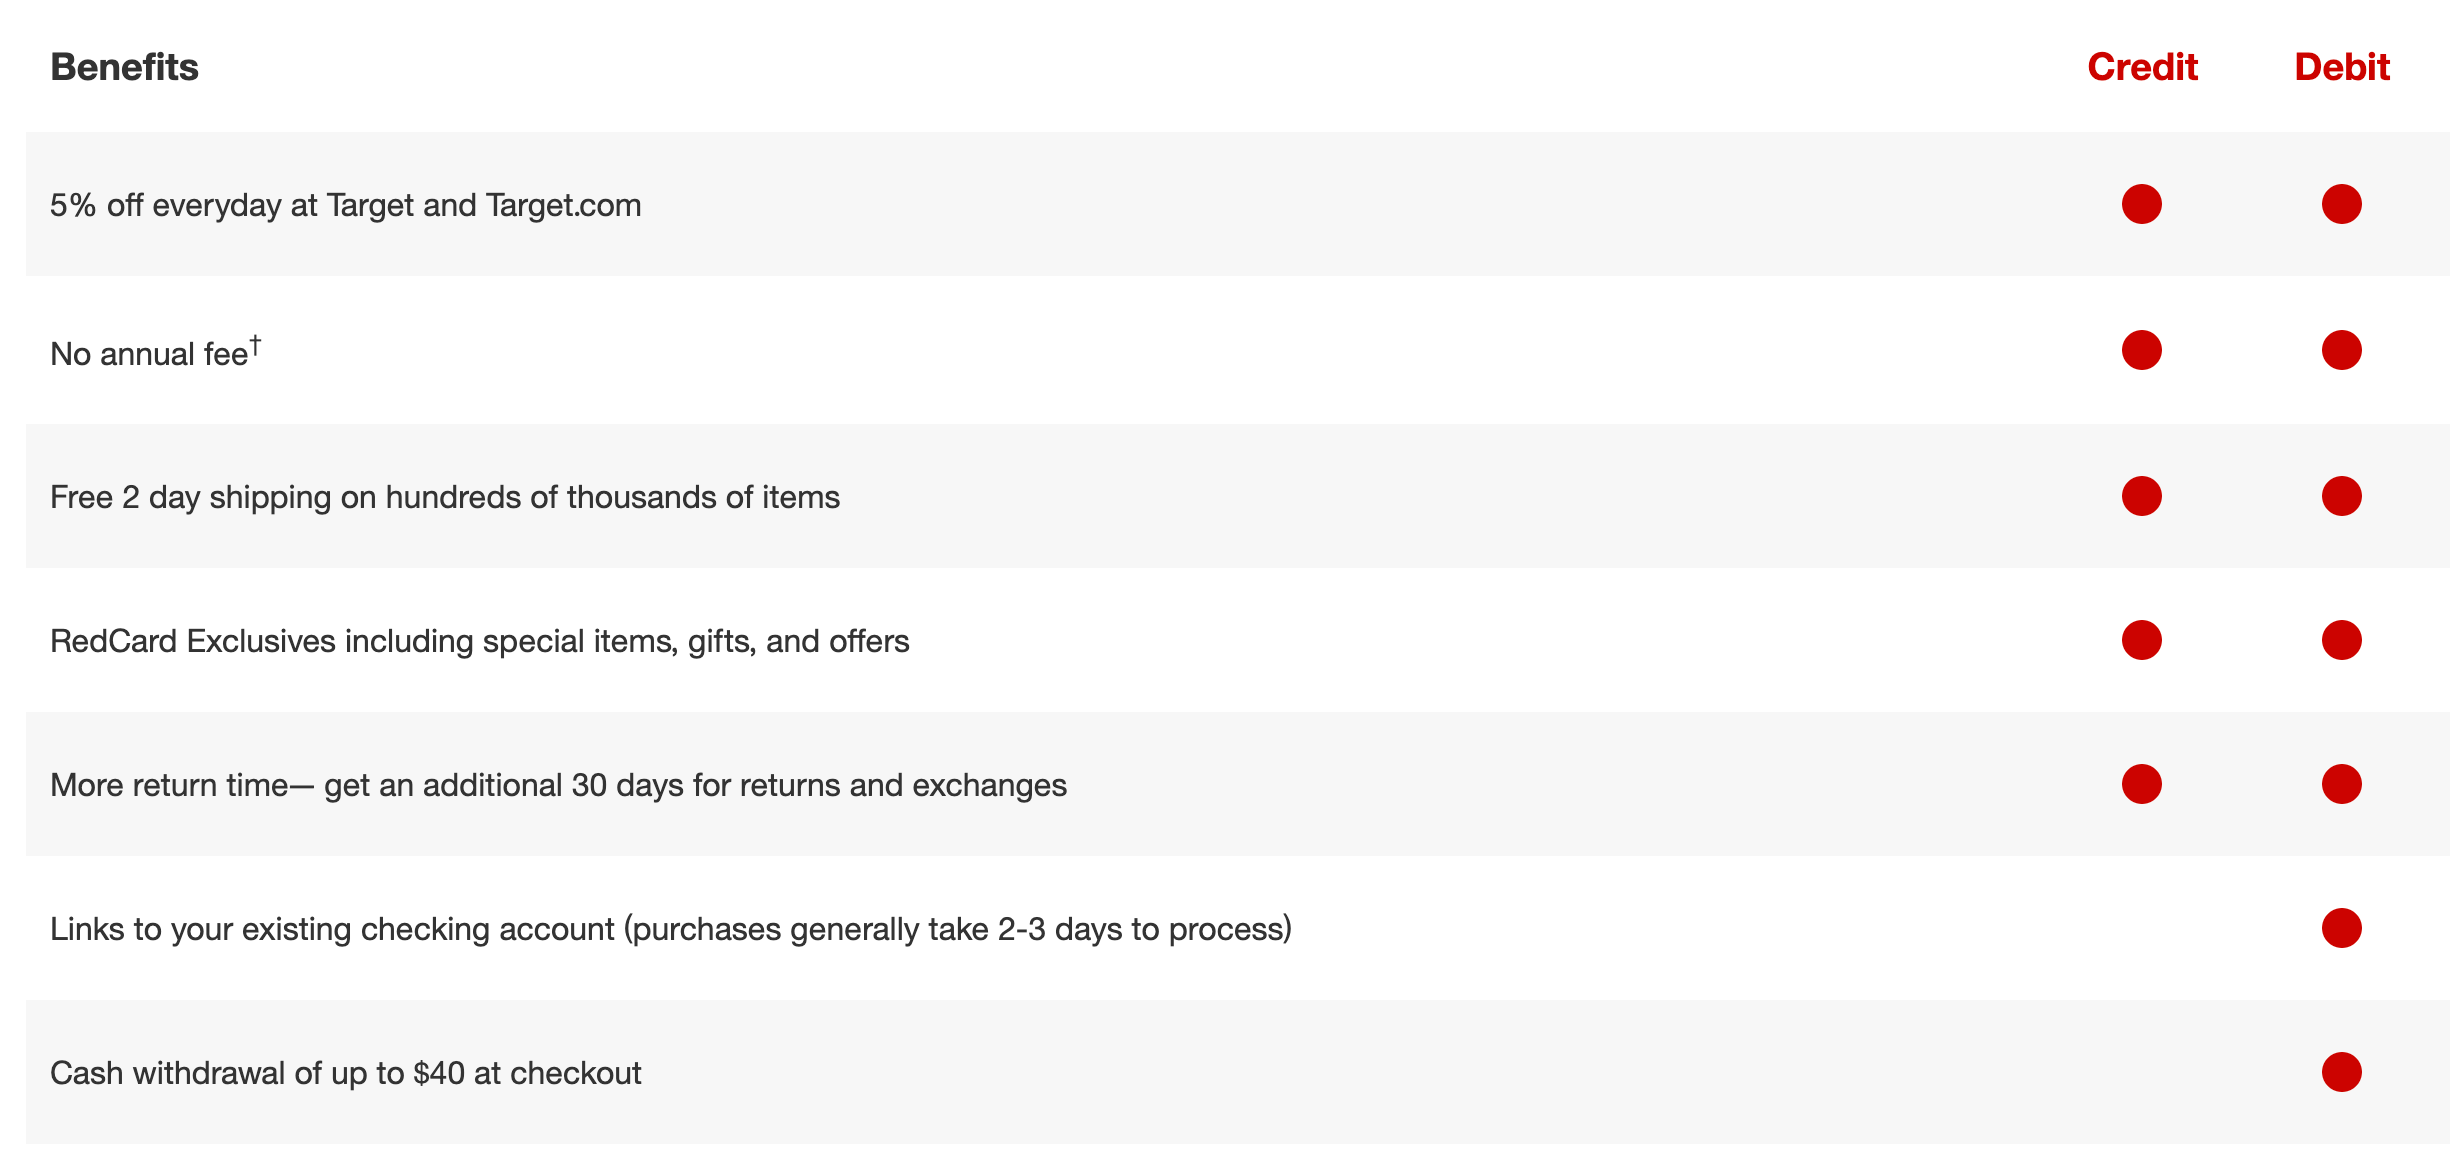The width and height of the screenshot is (2450, 1150).
Task: Click the Debit dot for 5% off everyday
Action: 2341,204
